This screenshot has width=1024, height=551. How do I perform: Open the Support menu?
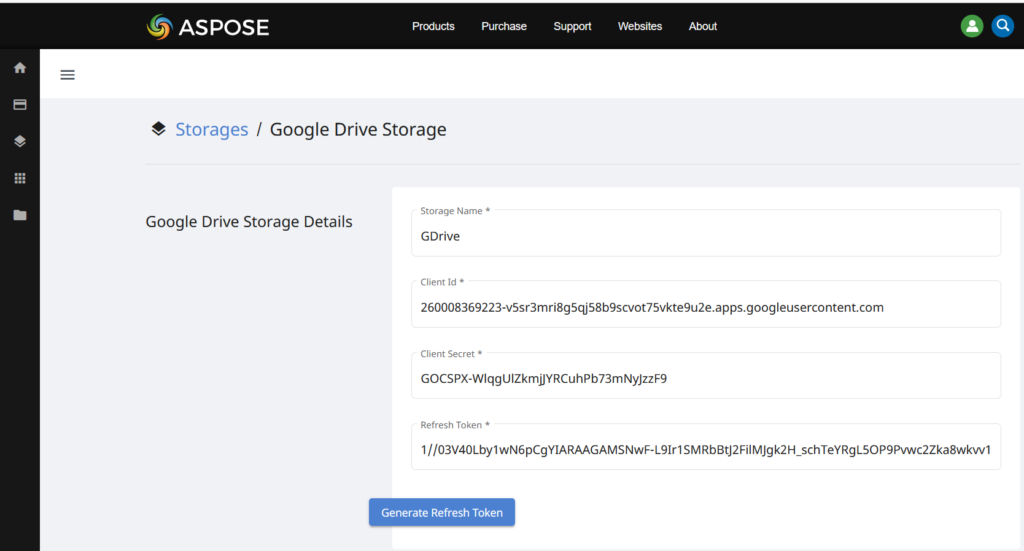(572, 27)
